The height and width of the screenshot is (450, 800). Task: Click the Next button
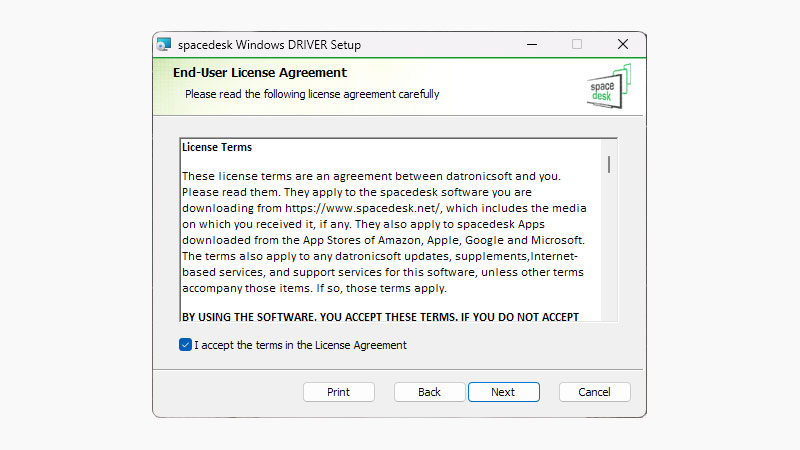[x=504, y=392]
